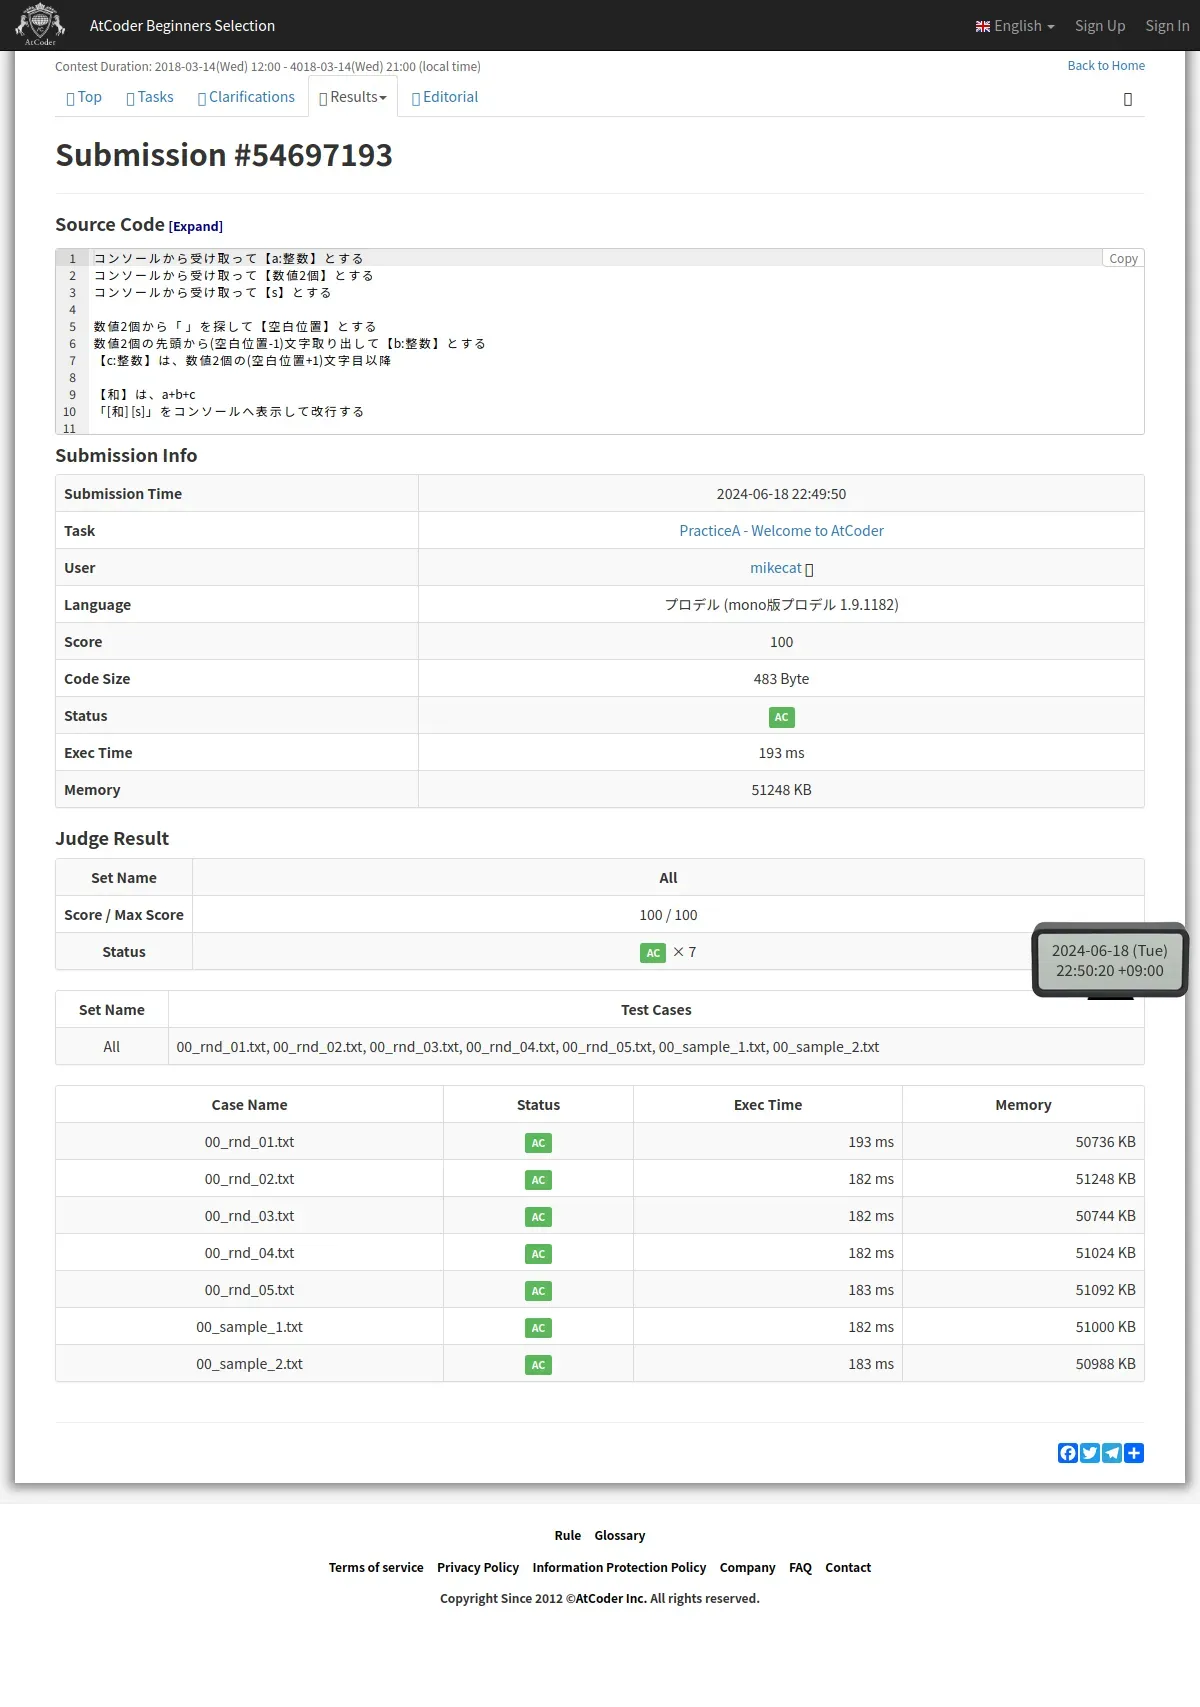Click the AC badge for 00_rnd_02.txt

pyautogui.click(x=538, y=1180)
